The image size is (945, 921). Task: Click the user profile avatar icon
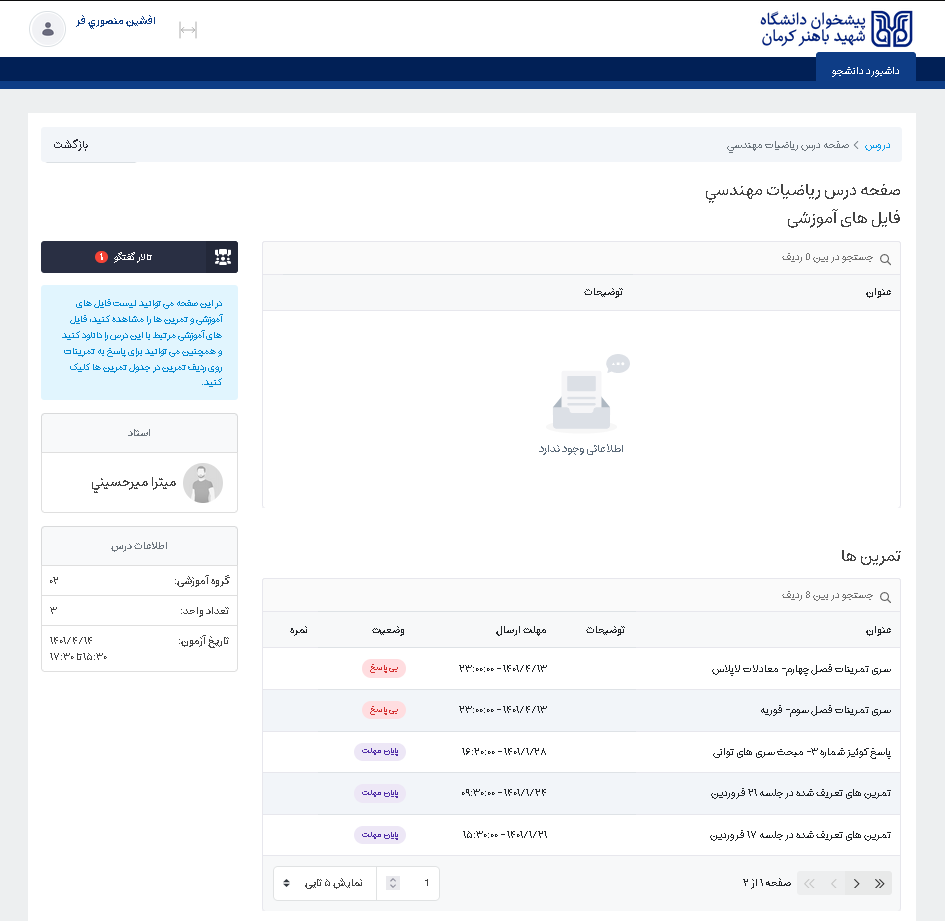click(48, 29)
